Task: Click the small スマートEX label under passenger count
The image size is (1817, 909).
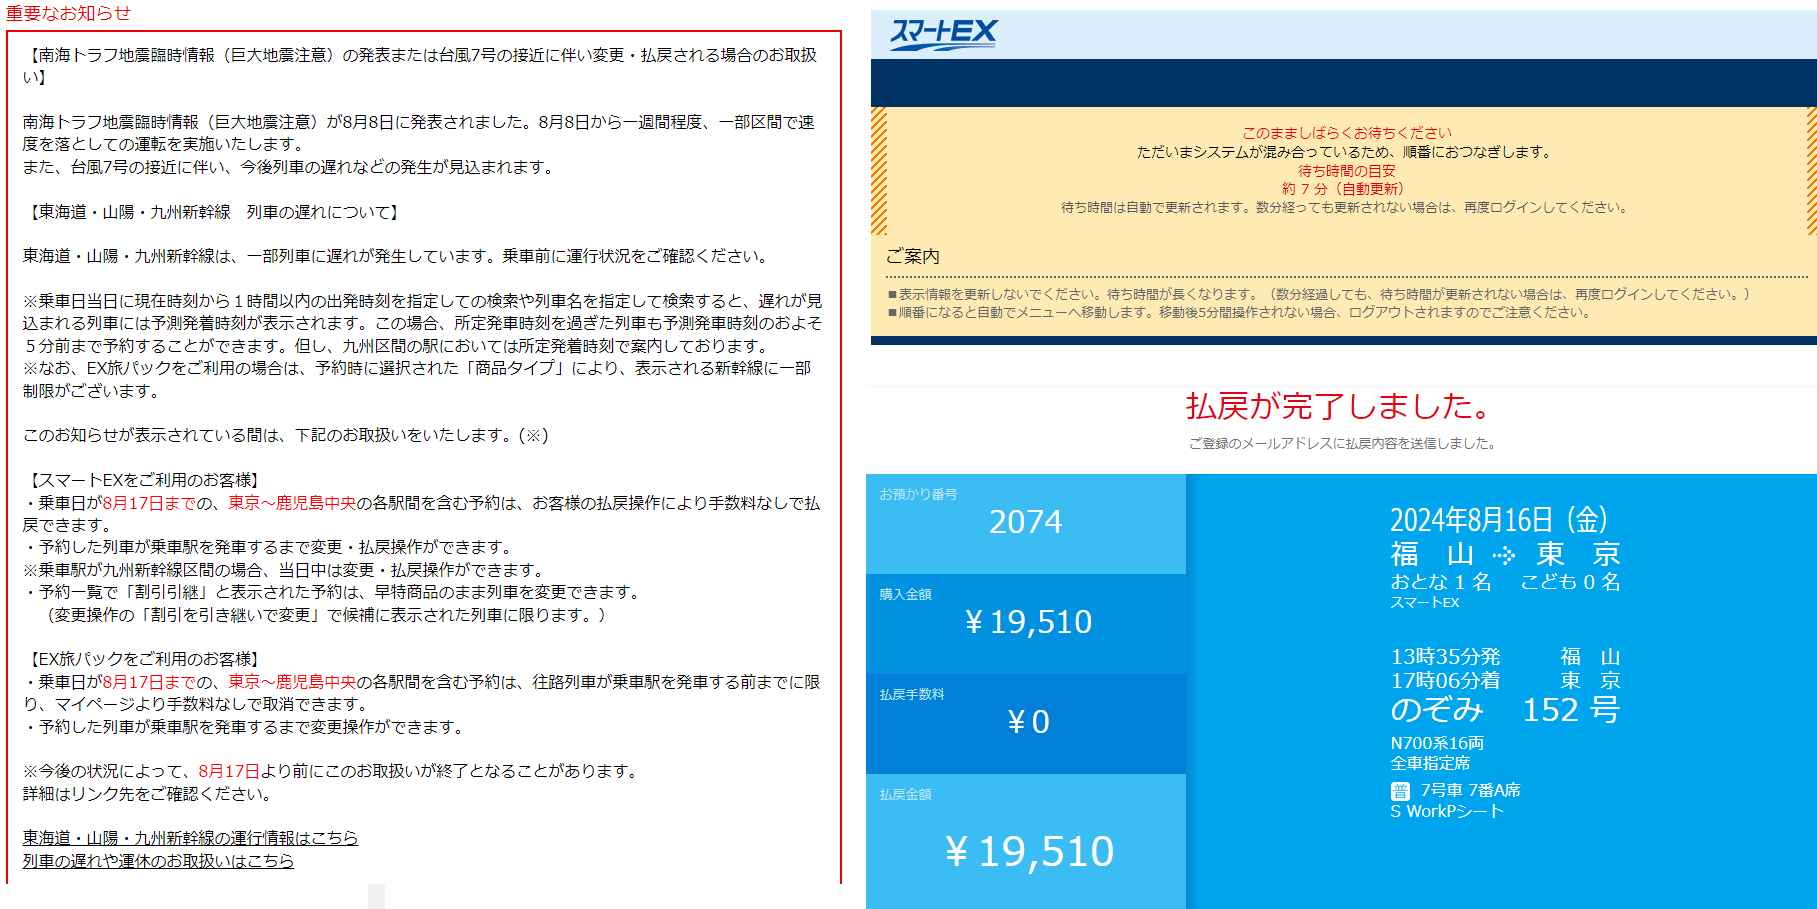Action: tap(1425, 602)
